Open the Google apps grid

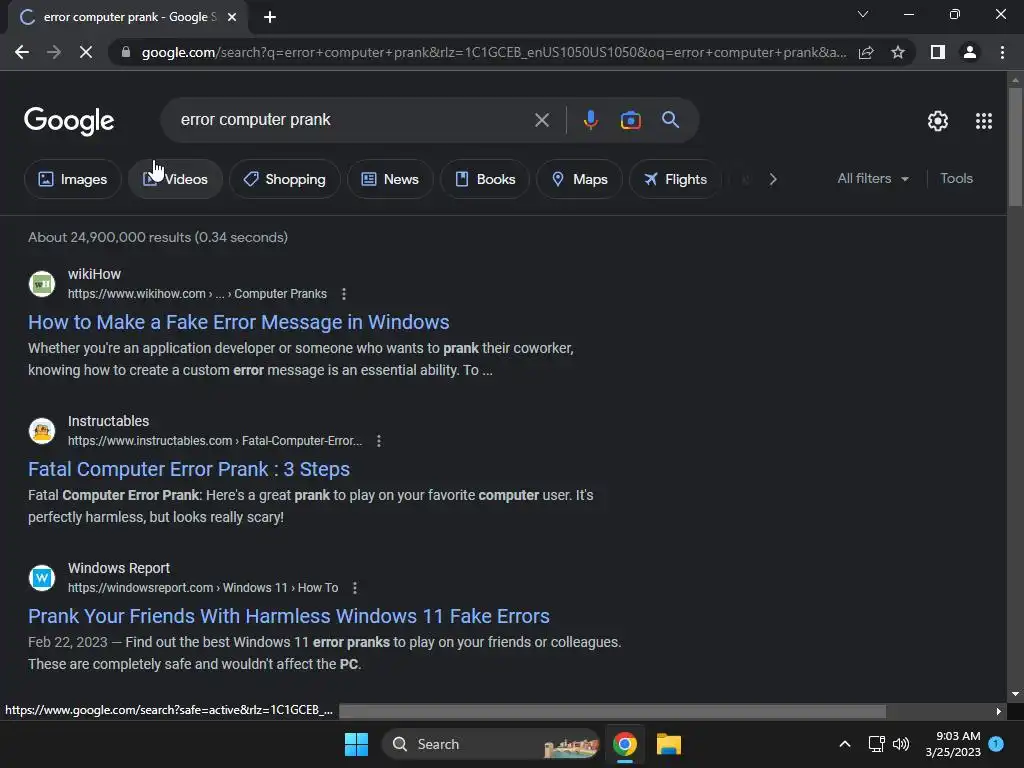984,121
